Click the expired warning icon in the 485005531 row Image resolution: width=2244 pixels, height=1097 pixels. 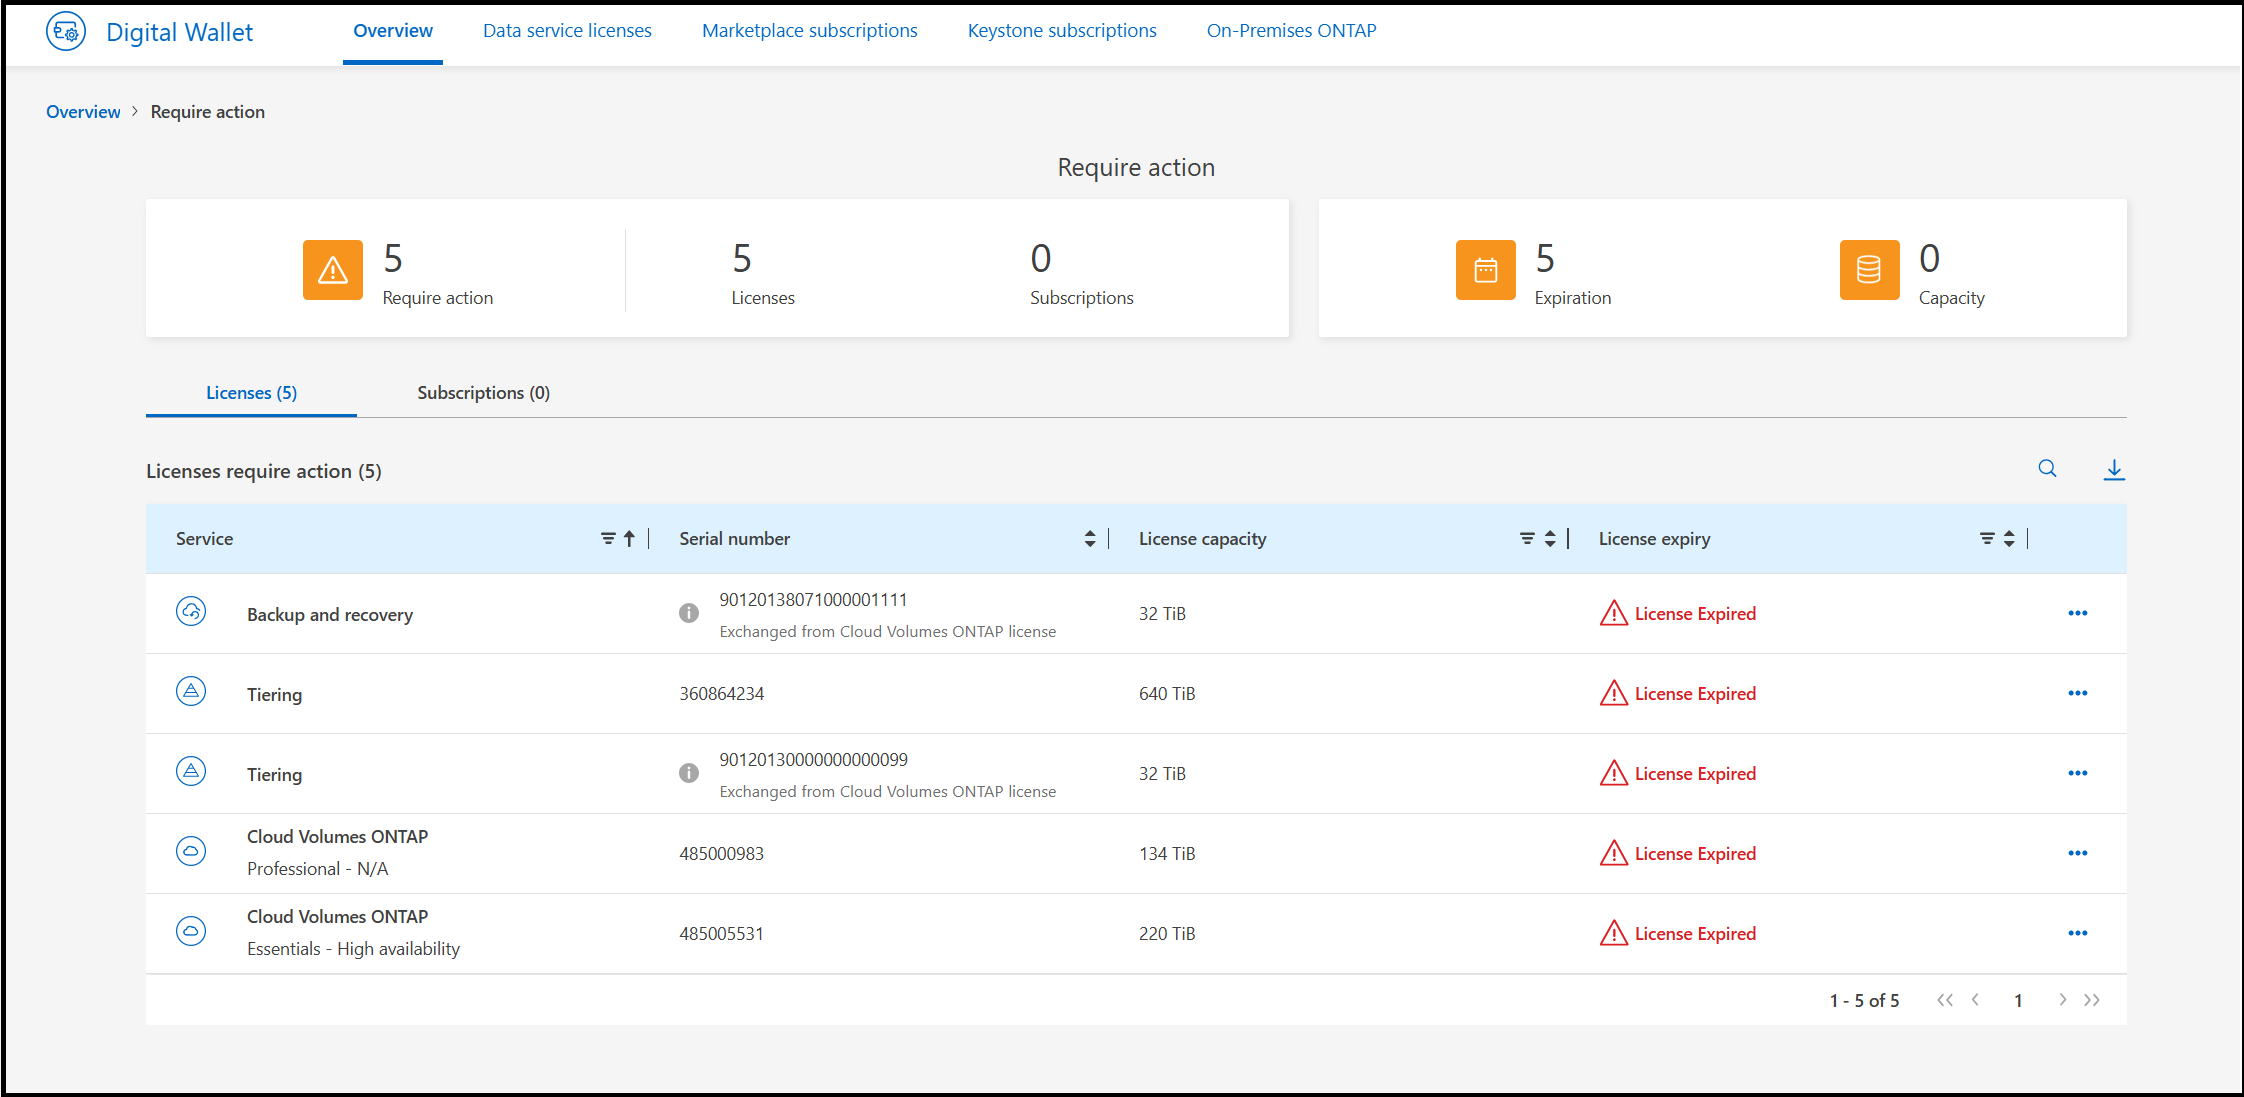click(1614, 933)
